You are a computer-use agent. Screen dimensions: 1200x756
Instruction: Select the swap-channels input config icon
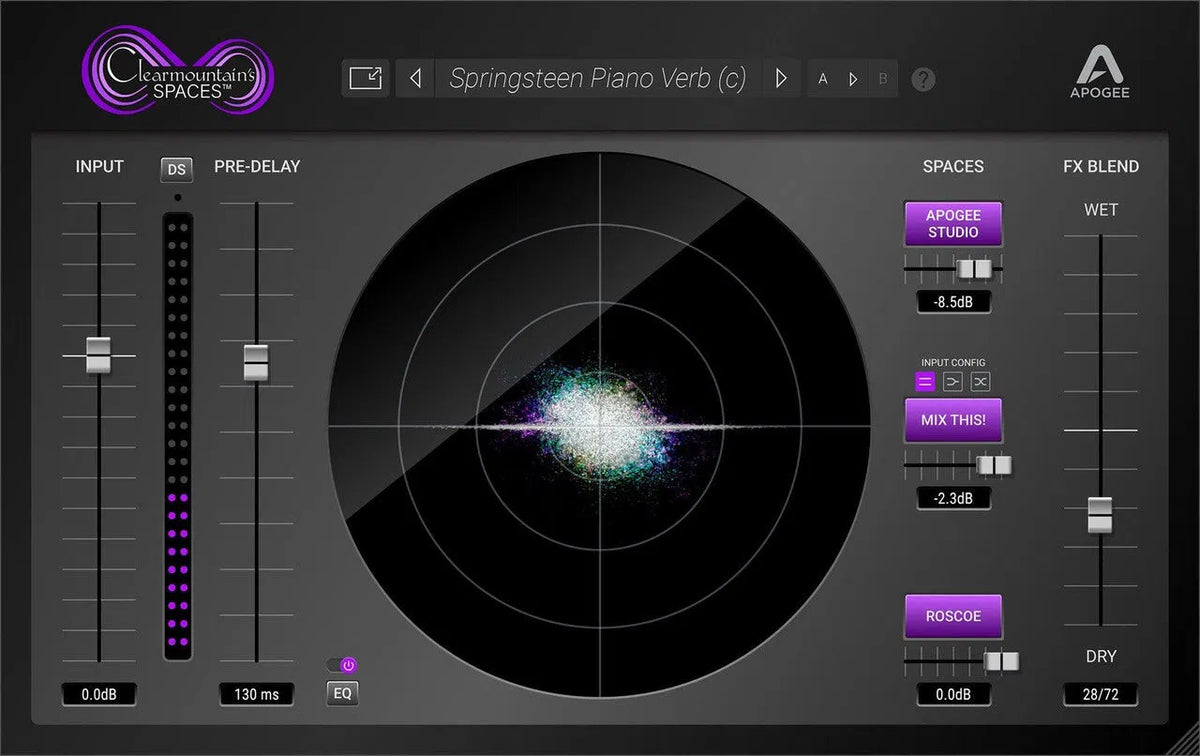(982, 381)
